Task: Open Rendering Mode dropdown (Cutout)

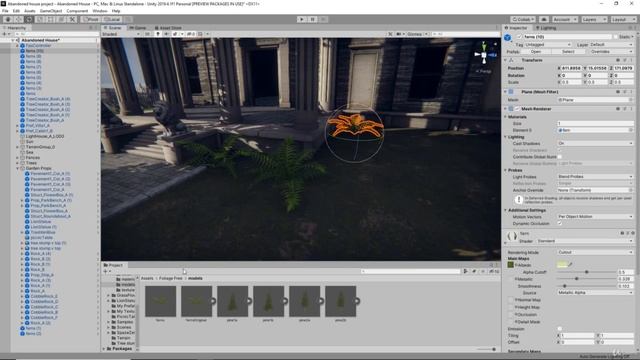Action: [595, 252]
